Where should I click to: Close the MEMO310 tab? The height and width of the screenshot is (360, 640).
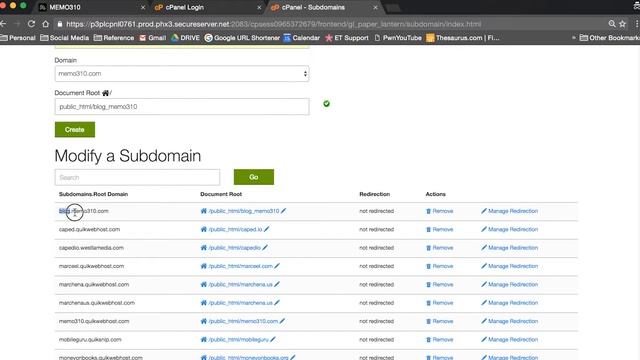pyautogui.click(x=142, y=7)
